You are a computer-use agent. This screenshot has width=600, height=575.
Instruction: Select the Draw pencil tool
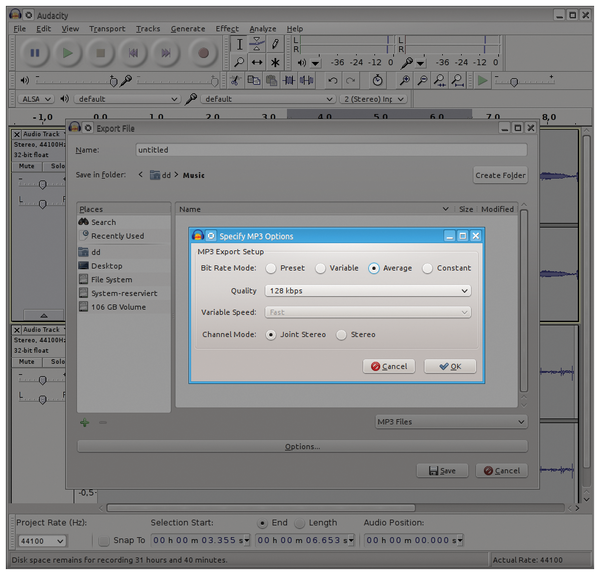tap(275, 44)
